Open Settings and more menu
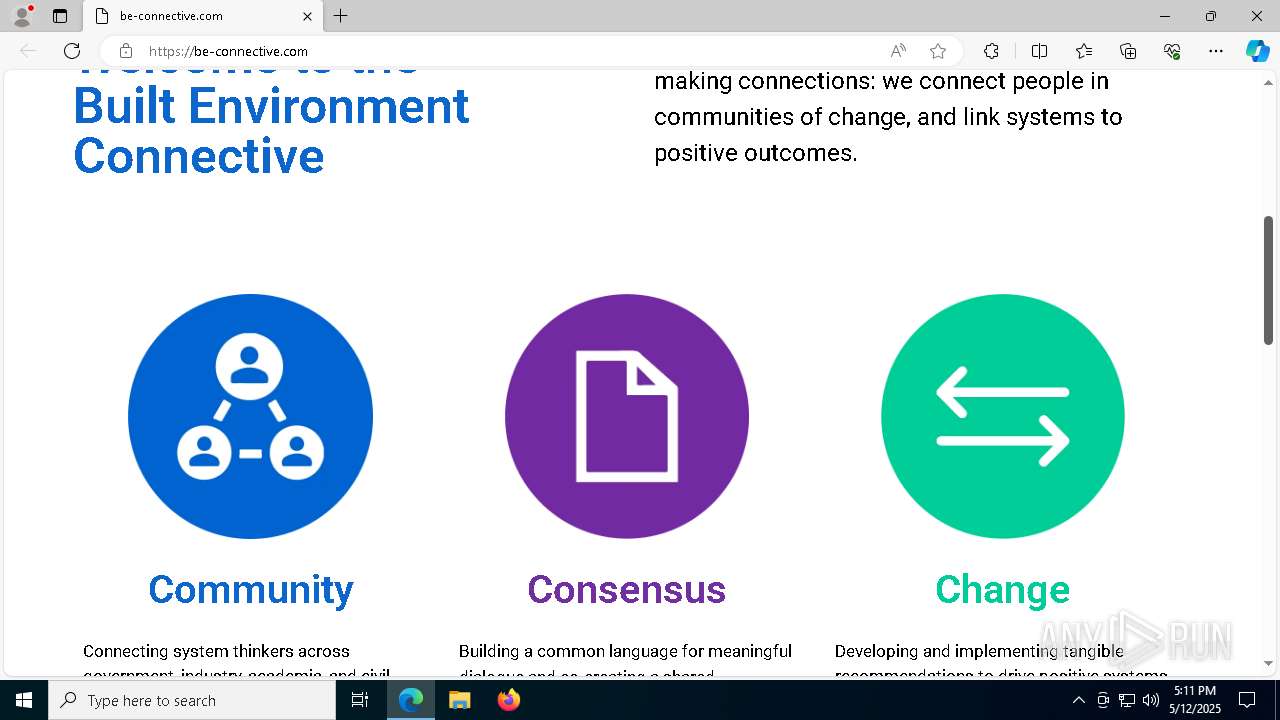This screenshot has height=720, width=1280. click(1216, 51)
